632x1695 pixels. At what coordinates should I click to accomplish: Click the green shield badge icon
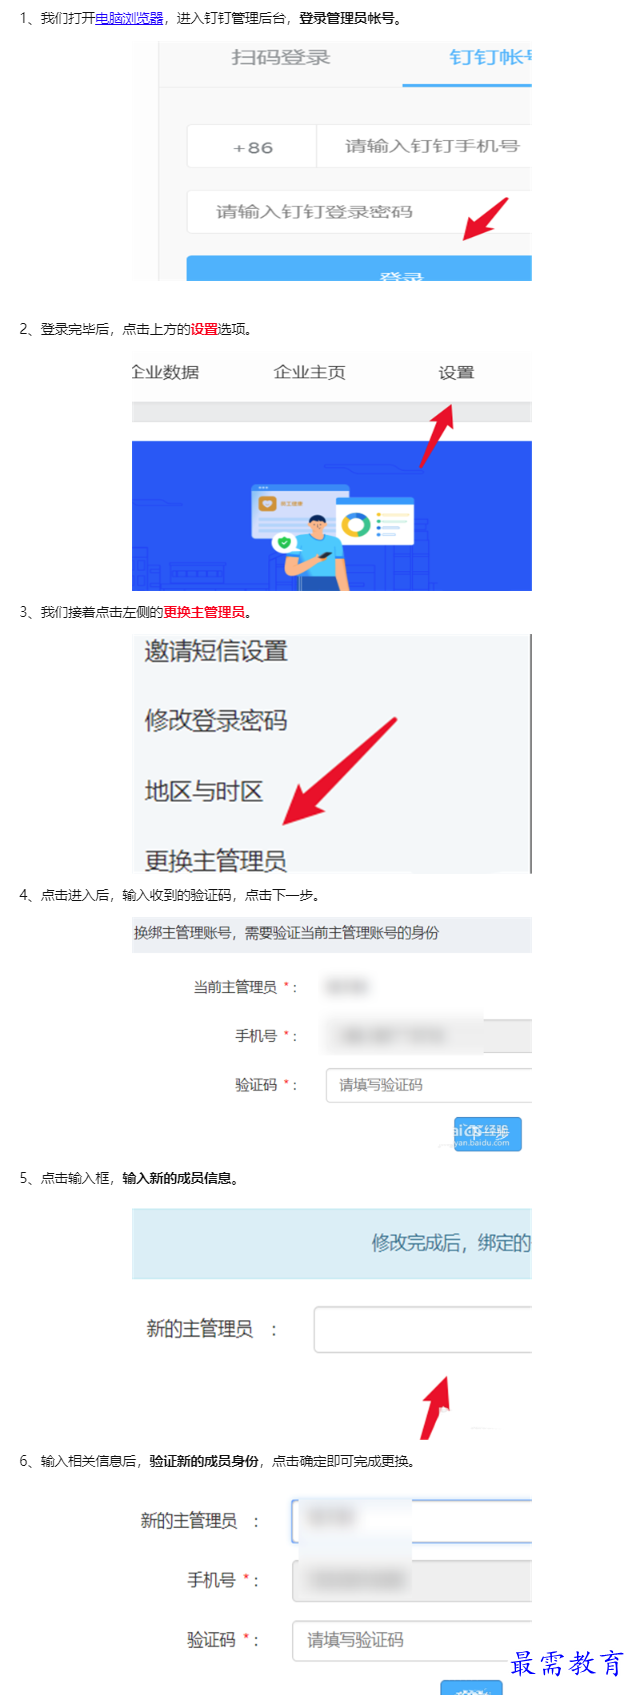point(284,543)
